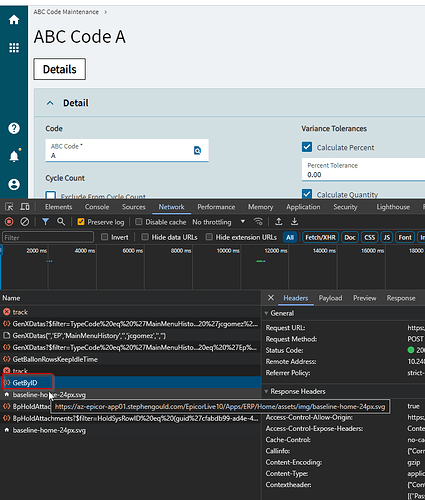Open the Payload tab
Screen dimensions: 425x500
330,298
